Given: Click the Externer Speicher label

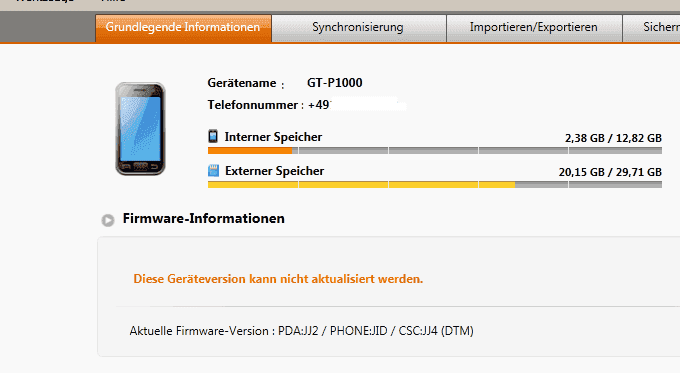Looking at the screenshot, I should point(274,171).
